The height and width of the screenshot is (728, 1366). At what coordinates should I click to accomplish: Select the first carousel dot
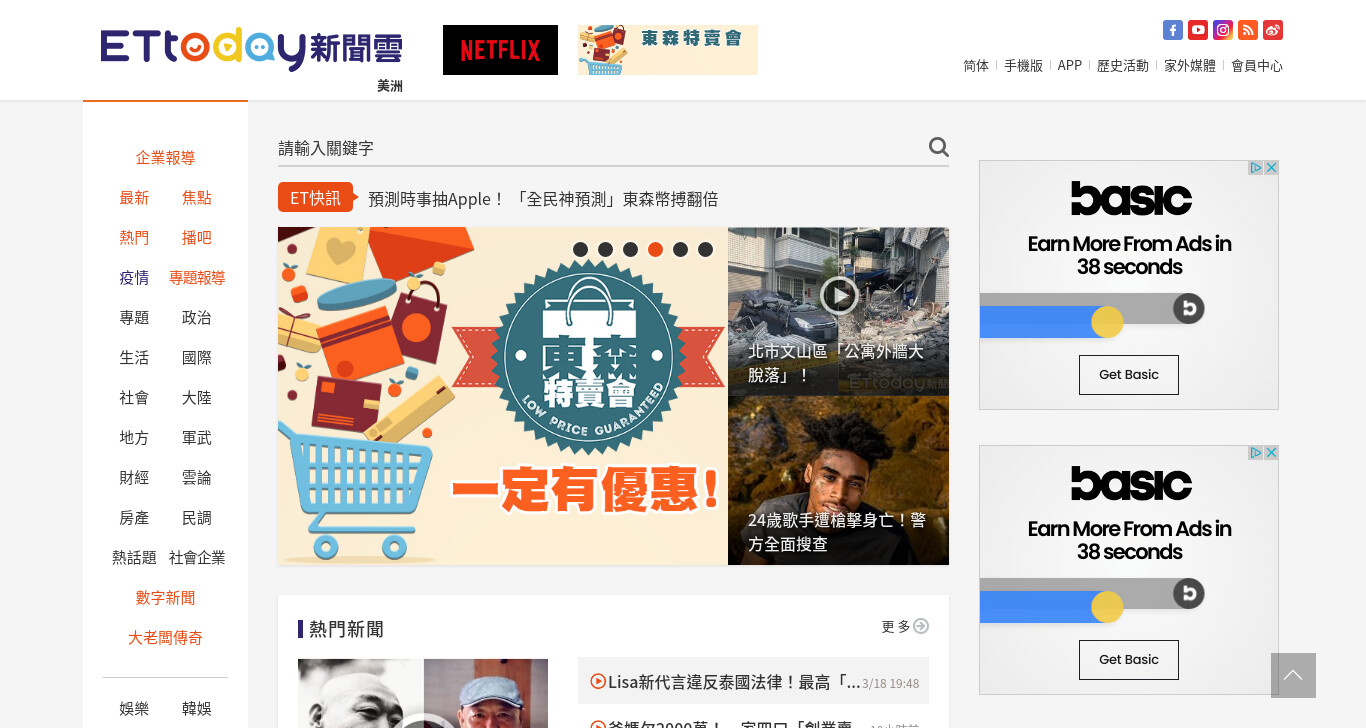pos(580,249)
